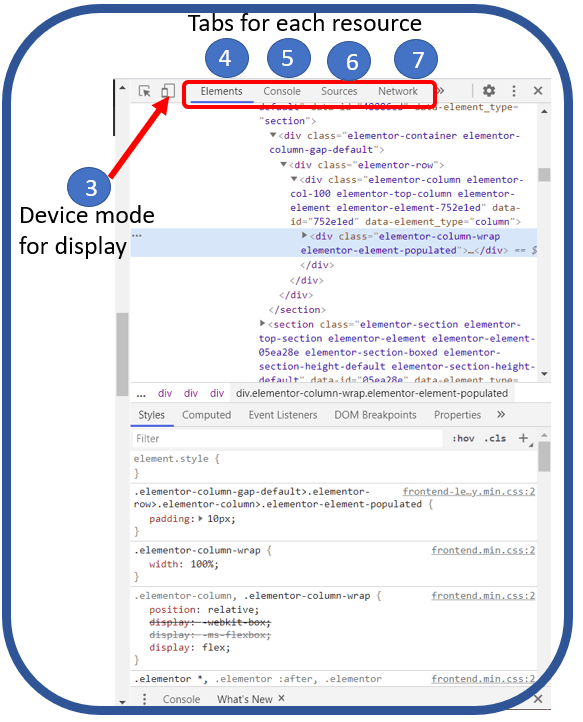Click the styles pane scrollbar thumb
The image size is (583, 722).
[x=544, y=456]
